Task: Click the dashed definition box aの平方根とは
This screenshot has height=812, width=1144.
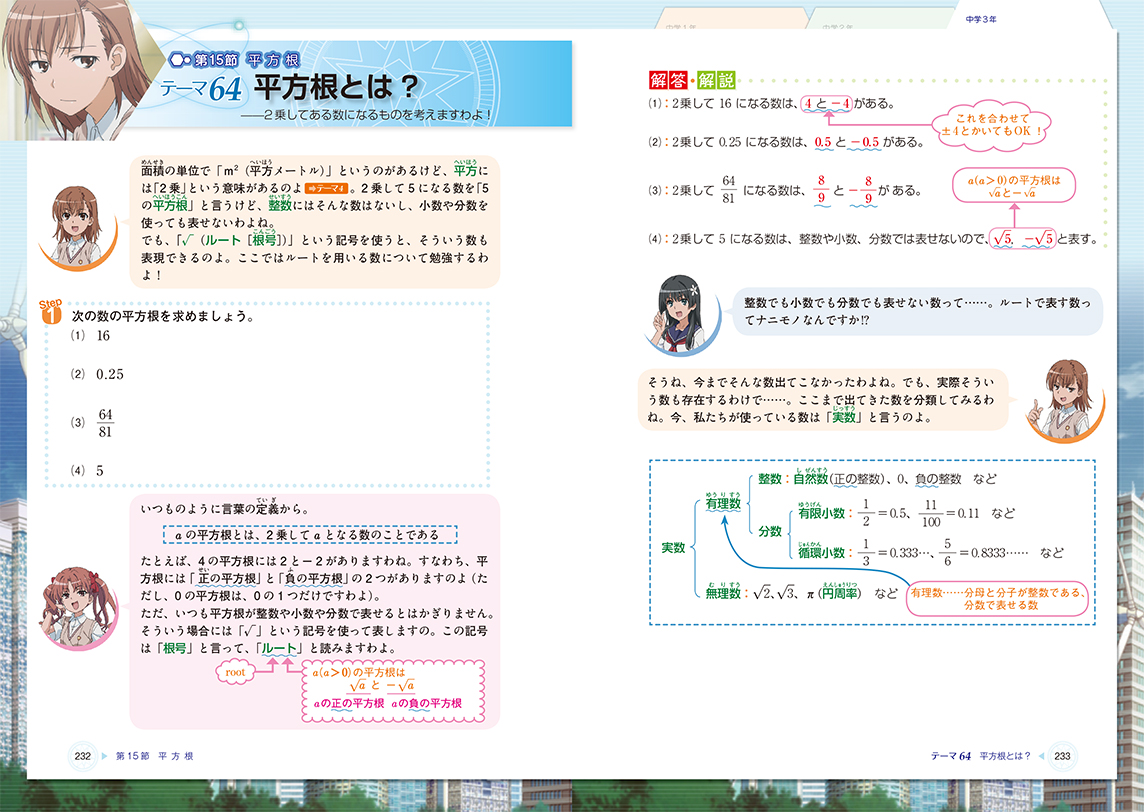Action: pos(310,535)
